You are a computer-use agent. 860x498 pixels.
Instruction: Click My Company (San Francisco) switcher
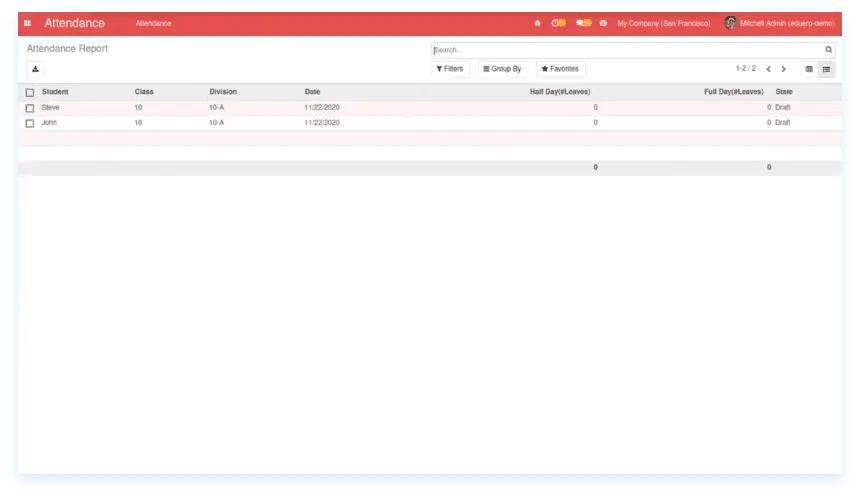[x=663, y=23]
